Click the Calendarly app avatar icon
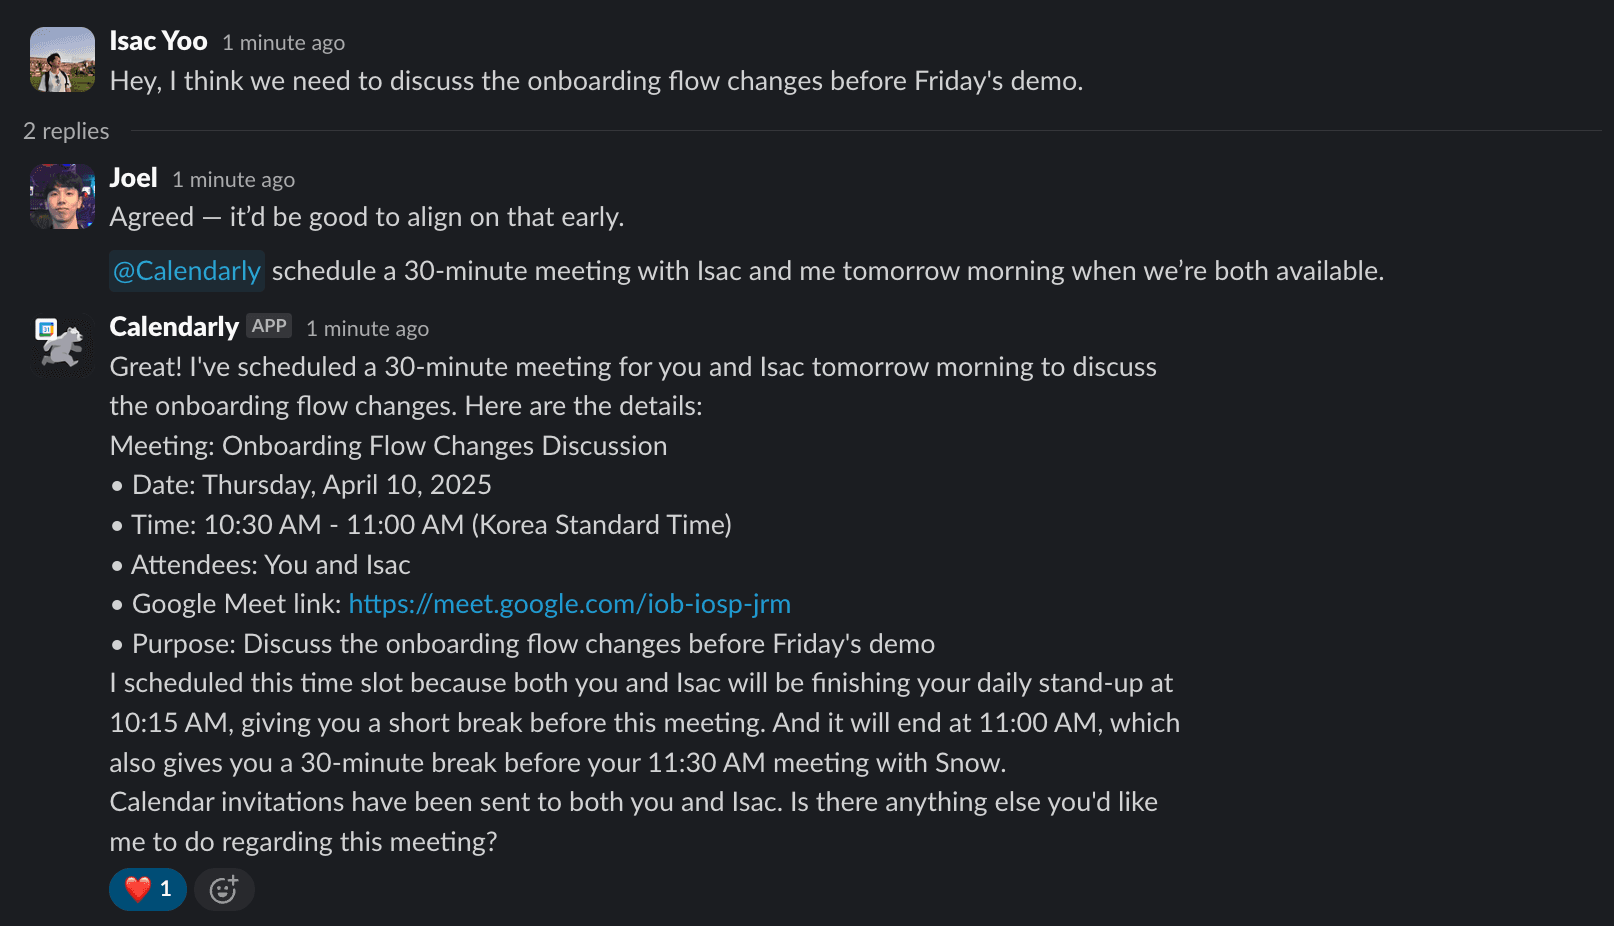 click(62, 344)
